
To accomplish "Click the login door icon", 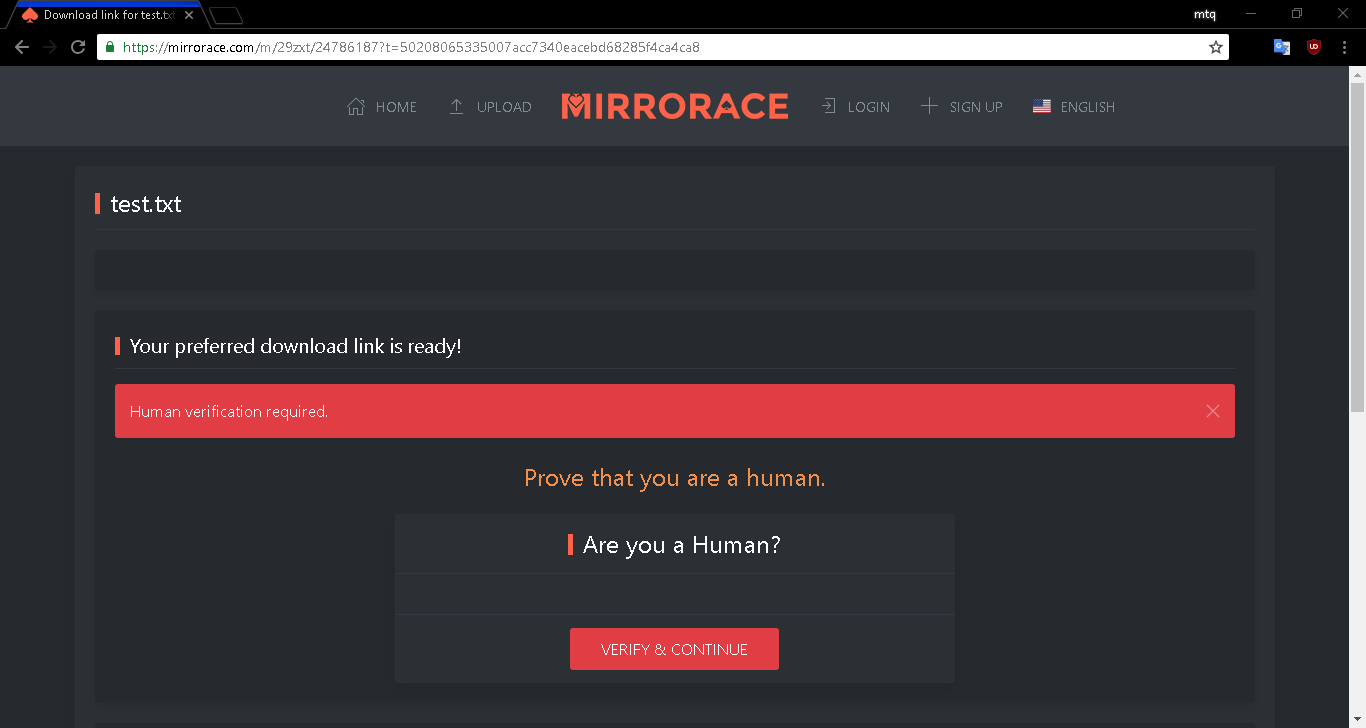I will (829, 106).
